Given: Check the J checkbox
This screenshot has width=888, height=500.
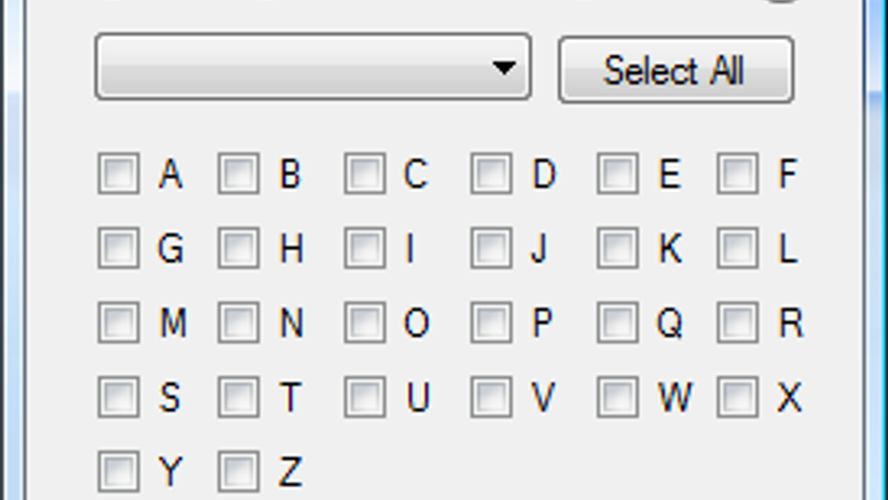Looking at the screenshot, I should [491, 248].
